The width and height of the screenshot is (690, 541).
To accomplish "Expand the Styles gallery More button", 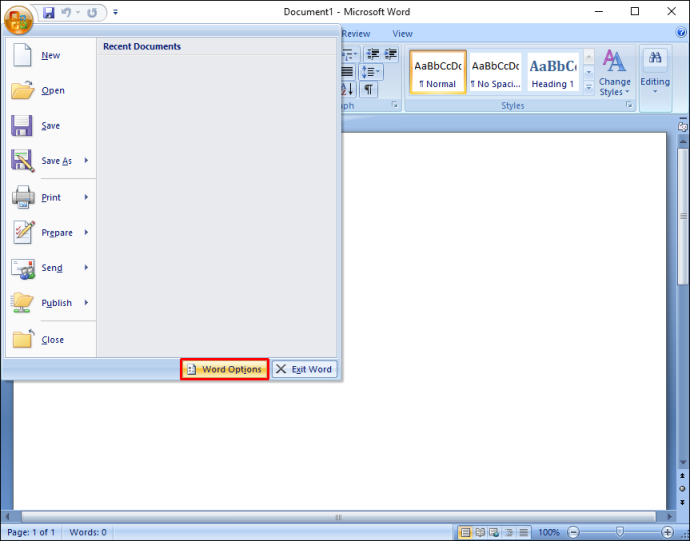I will 589,87.
